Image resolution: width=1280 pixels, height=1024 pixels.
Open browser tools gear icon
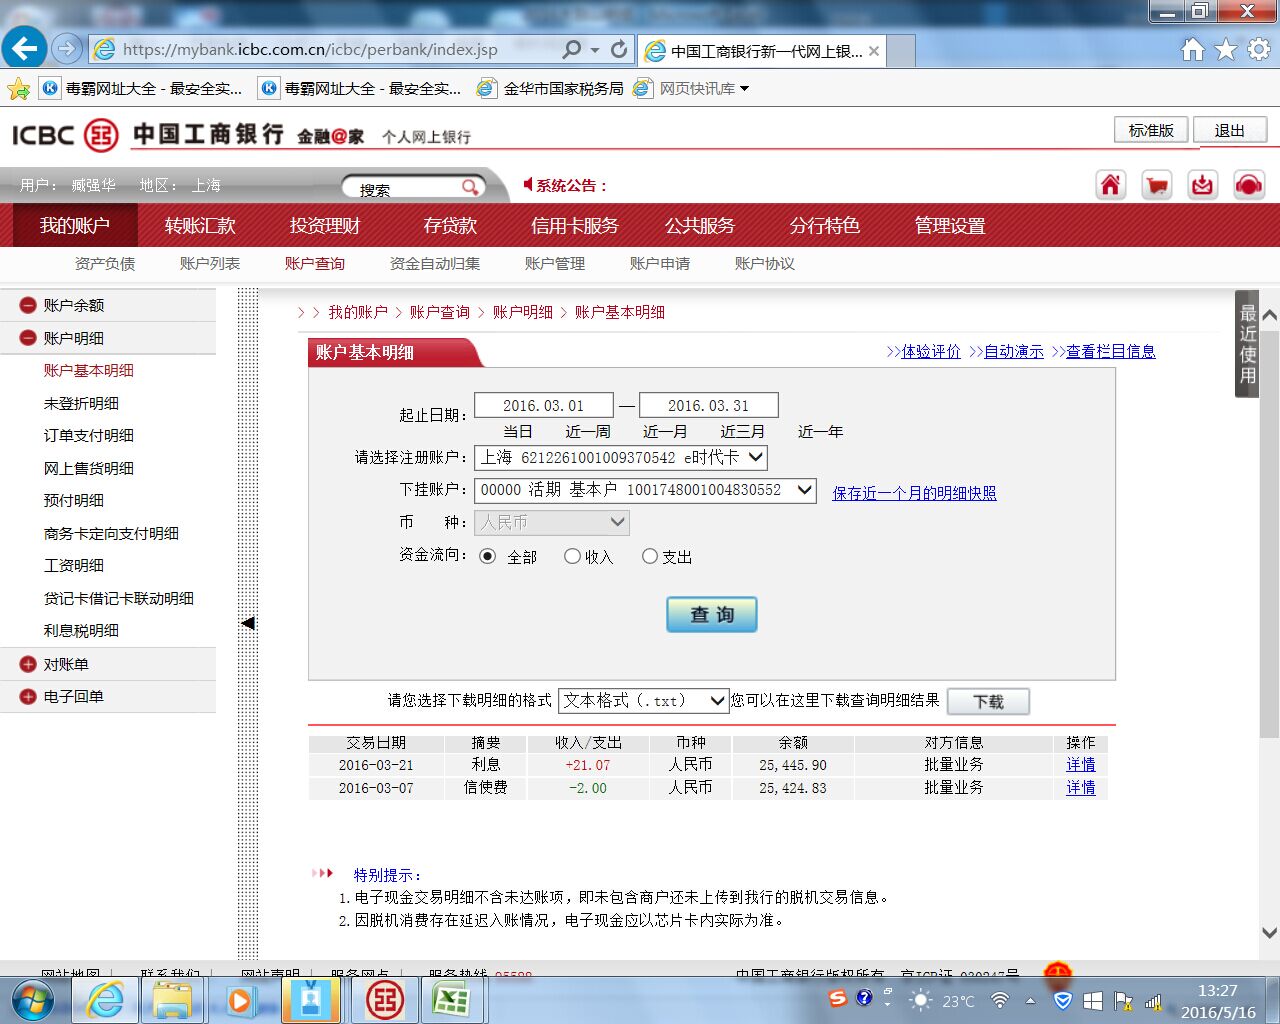1259,49
